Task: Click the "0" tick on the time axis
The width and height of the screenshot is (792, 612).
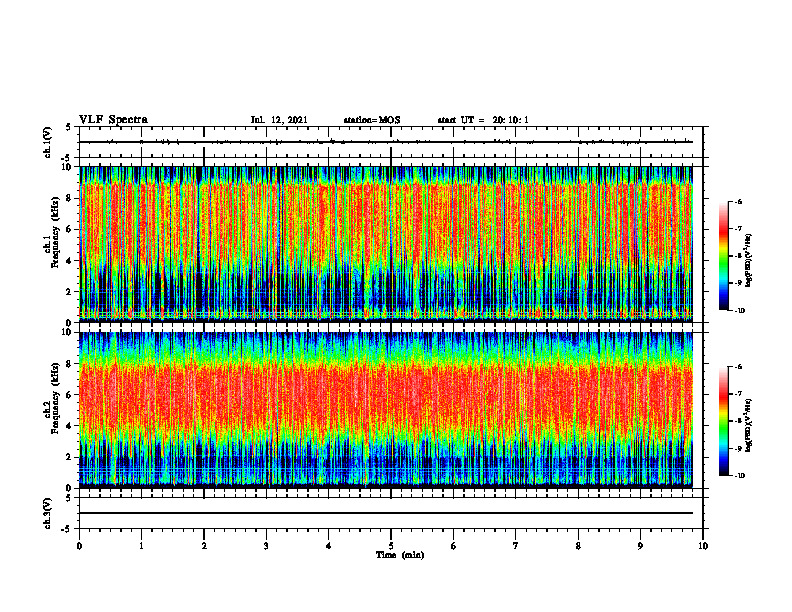Action: 79,546
